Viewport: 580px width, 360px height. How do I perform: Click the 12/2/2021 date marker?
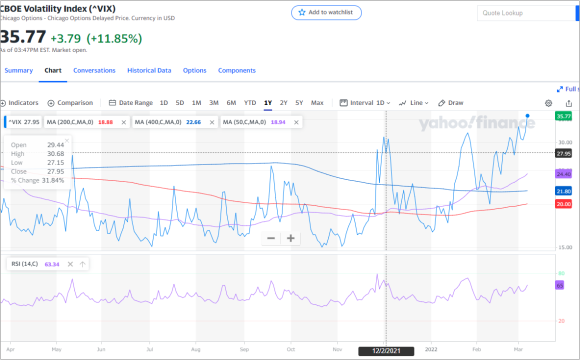point(386,351)
